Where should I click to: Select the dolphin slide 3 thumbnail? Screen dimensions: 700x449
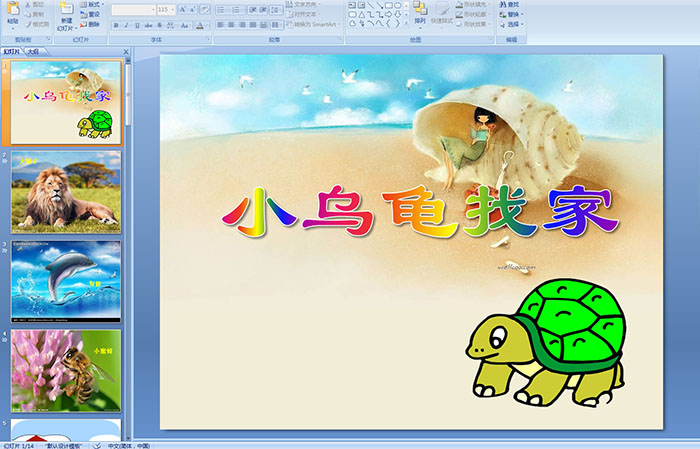[66, 282]
